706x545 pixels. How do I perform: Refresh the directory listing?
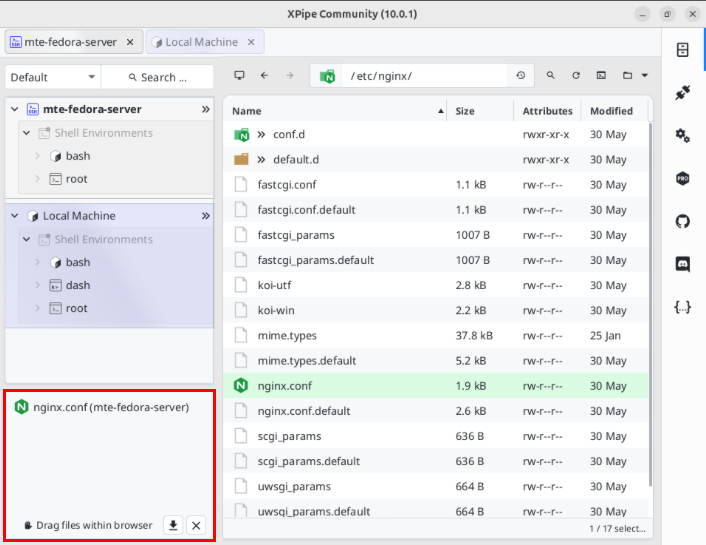576,75
